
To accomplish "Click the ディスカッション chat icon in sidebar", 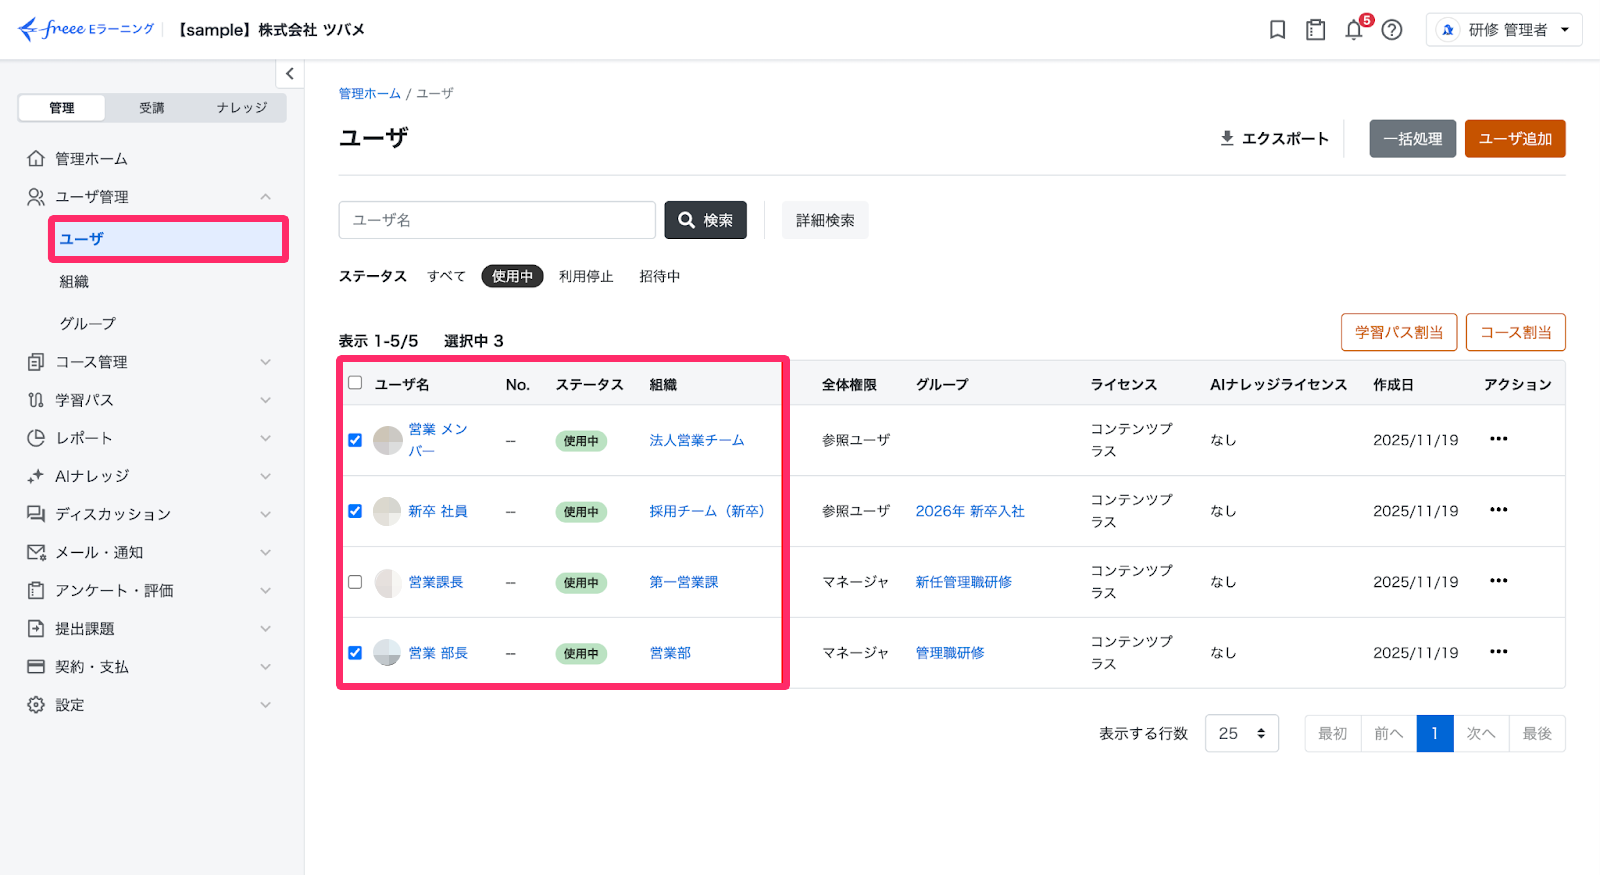I will (36, 514).
